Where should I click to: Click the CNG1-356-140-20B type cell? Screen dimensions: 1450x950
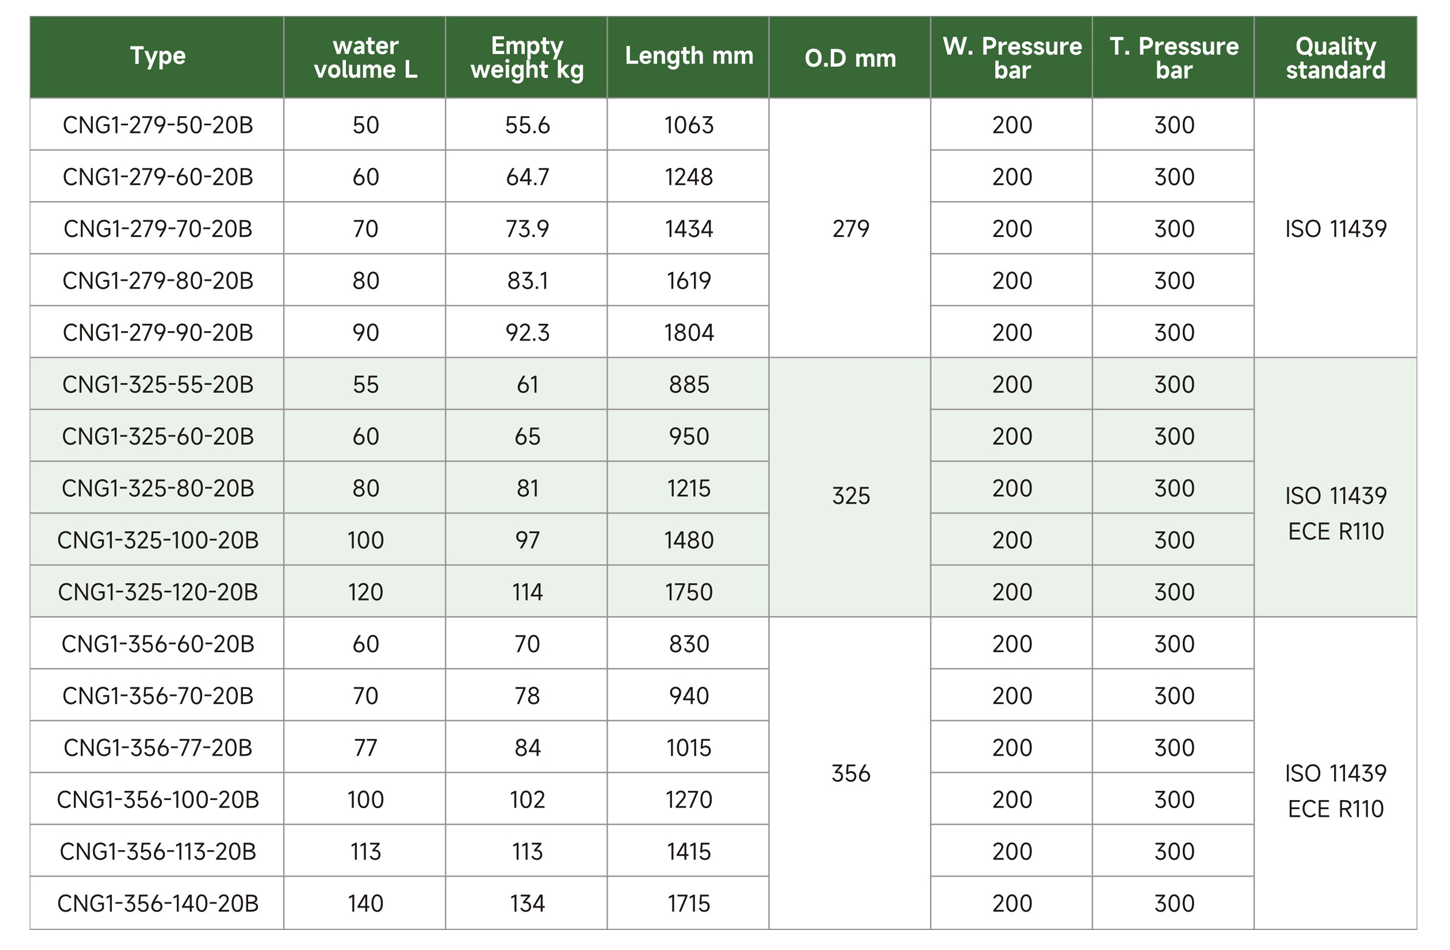coord(157,903)
